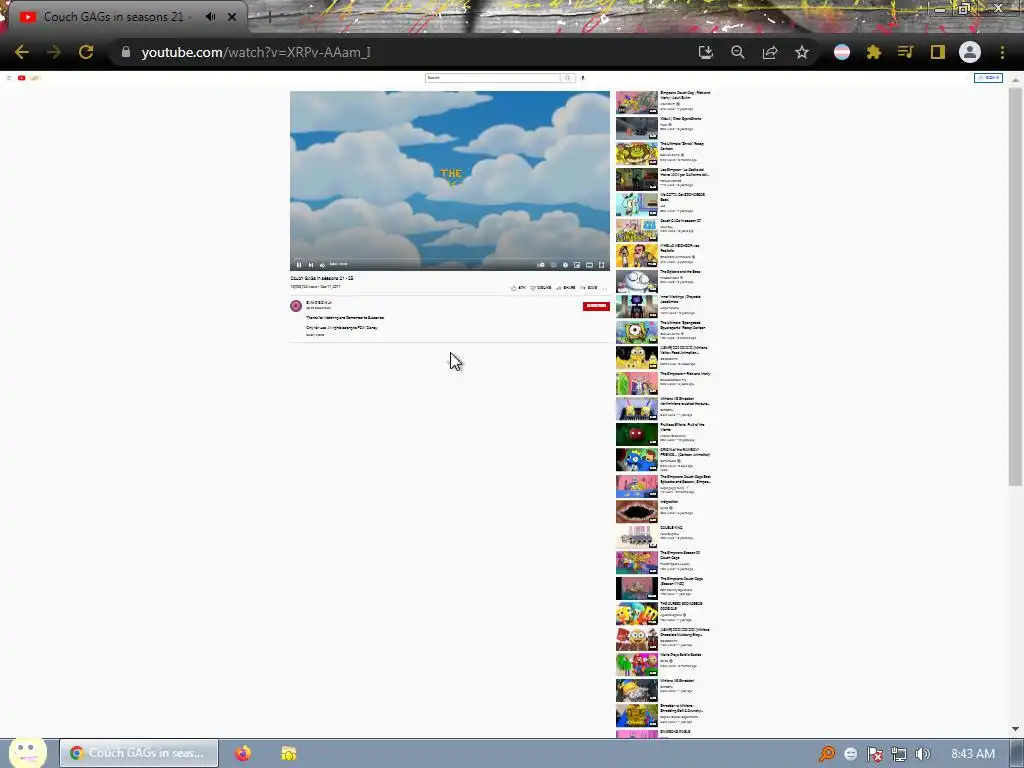Go back in Chrome
Screen dimensions: 1024x768
(22, 52)
